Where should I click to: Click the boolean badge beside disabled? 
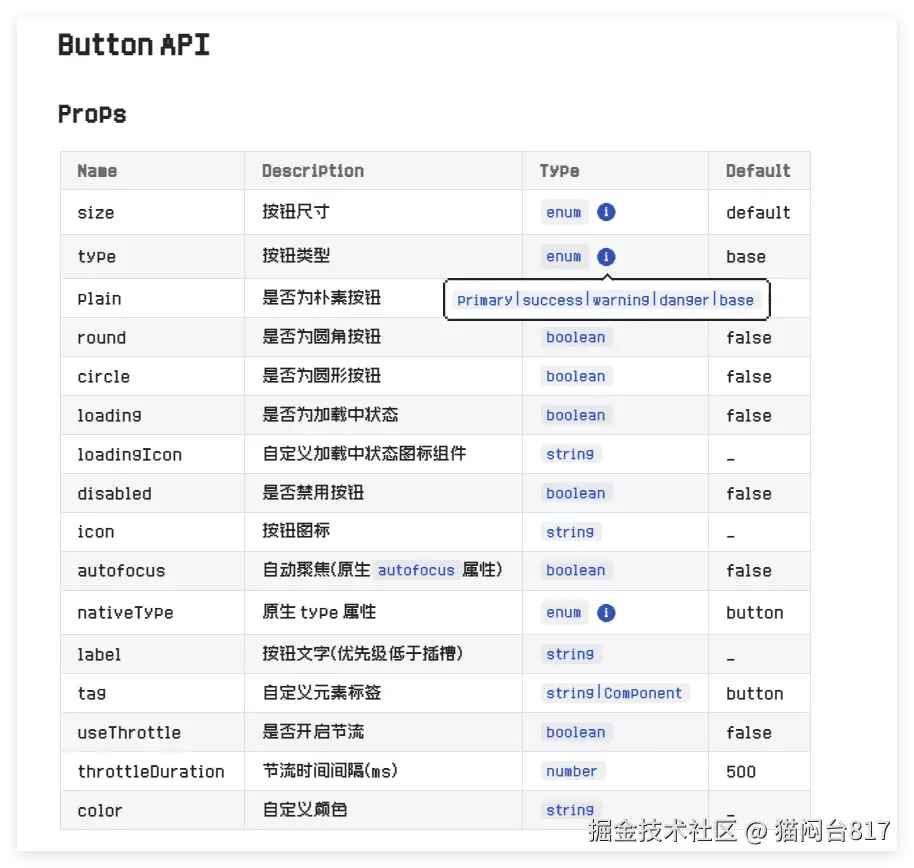click(575, 493)
